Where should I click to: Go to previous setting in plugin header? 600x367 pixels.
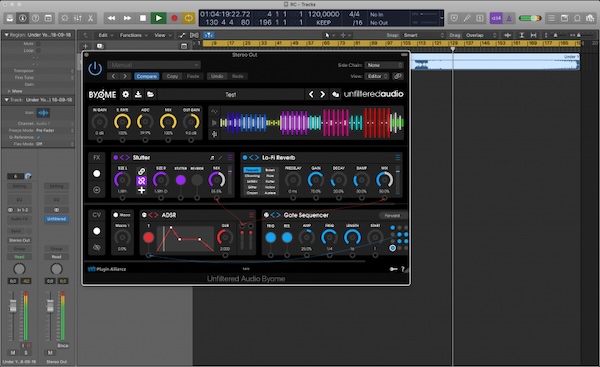coord(113,76)
